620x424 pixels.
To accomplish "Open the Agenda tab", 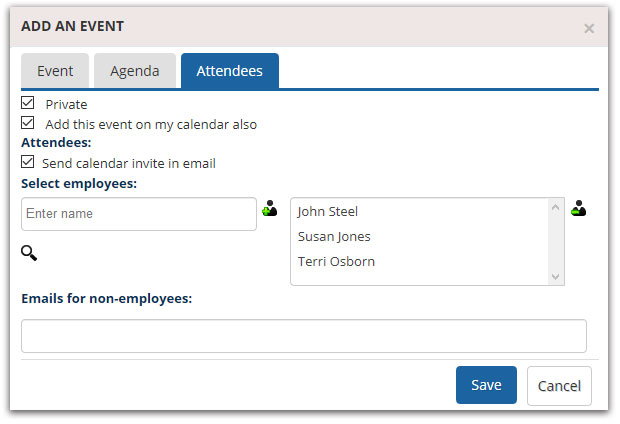I will (x=135, y=71).
